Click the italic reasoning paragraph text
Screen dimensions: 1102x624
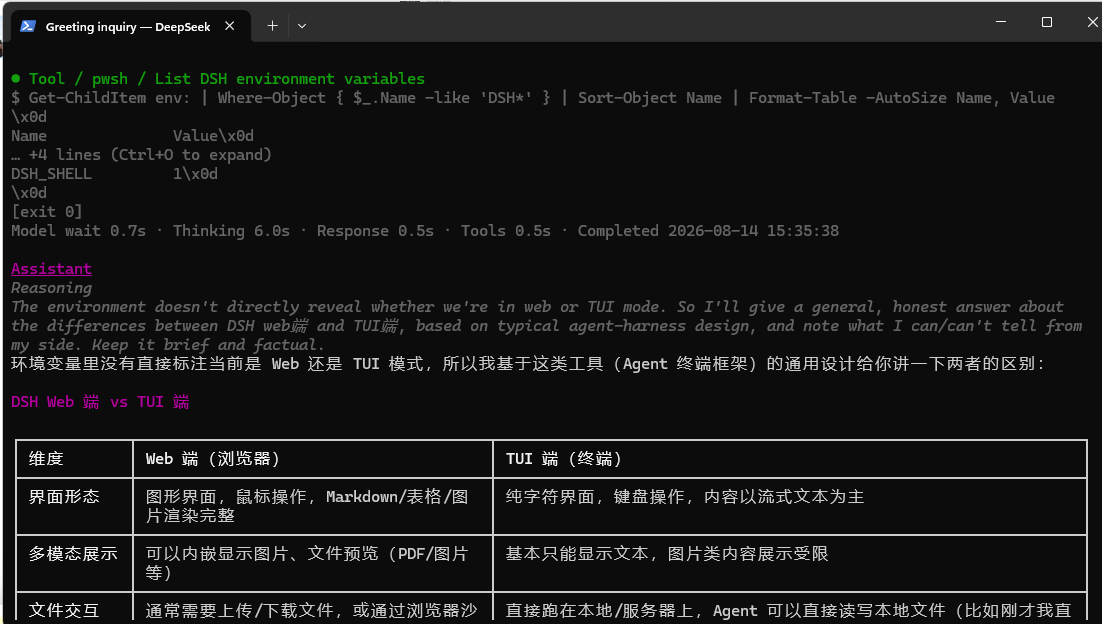point(547,325)
